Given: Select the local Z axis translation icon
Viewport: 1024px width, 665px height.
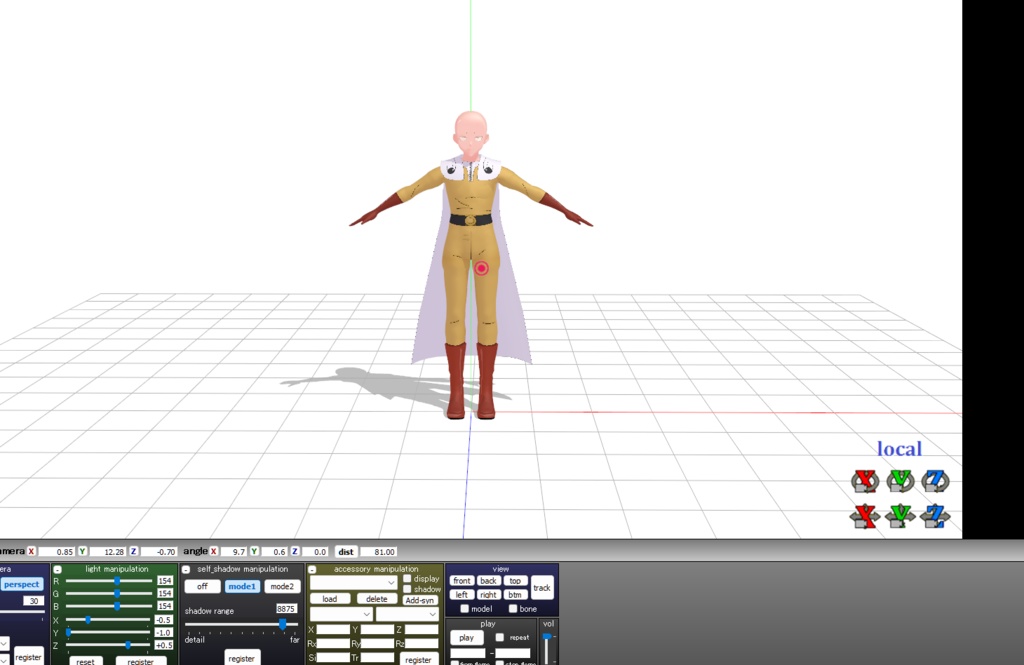Looking at the screenshot, I should click(x=934, y=518).
